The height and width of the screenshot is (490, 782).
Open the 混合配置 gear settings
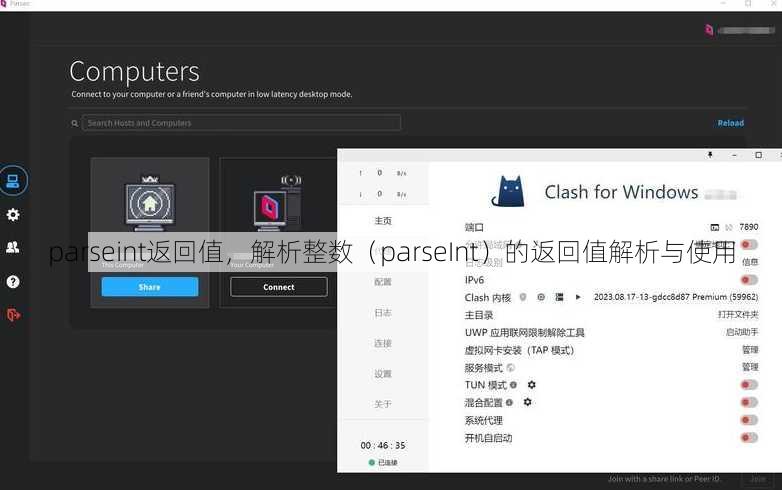point(528,402)
